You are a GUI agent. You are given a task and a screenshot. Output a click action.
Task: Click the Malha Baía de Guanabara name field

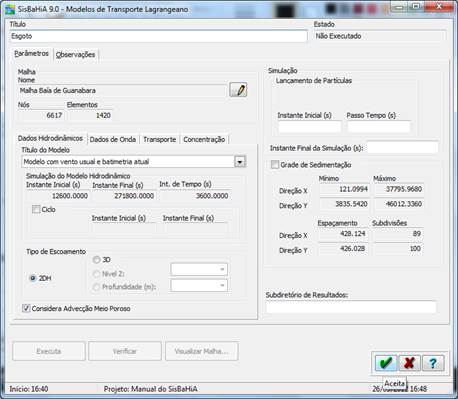[x=122, y=90]
